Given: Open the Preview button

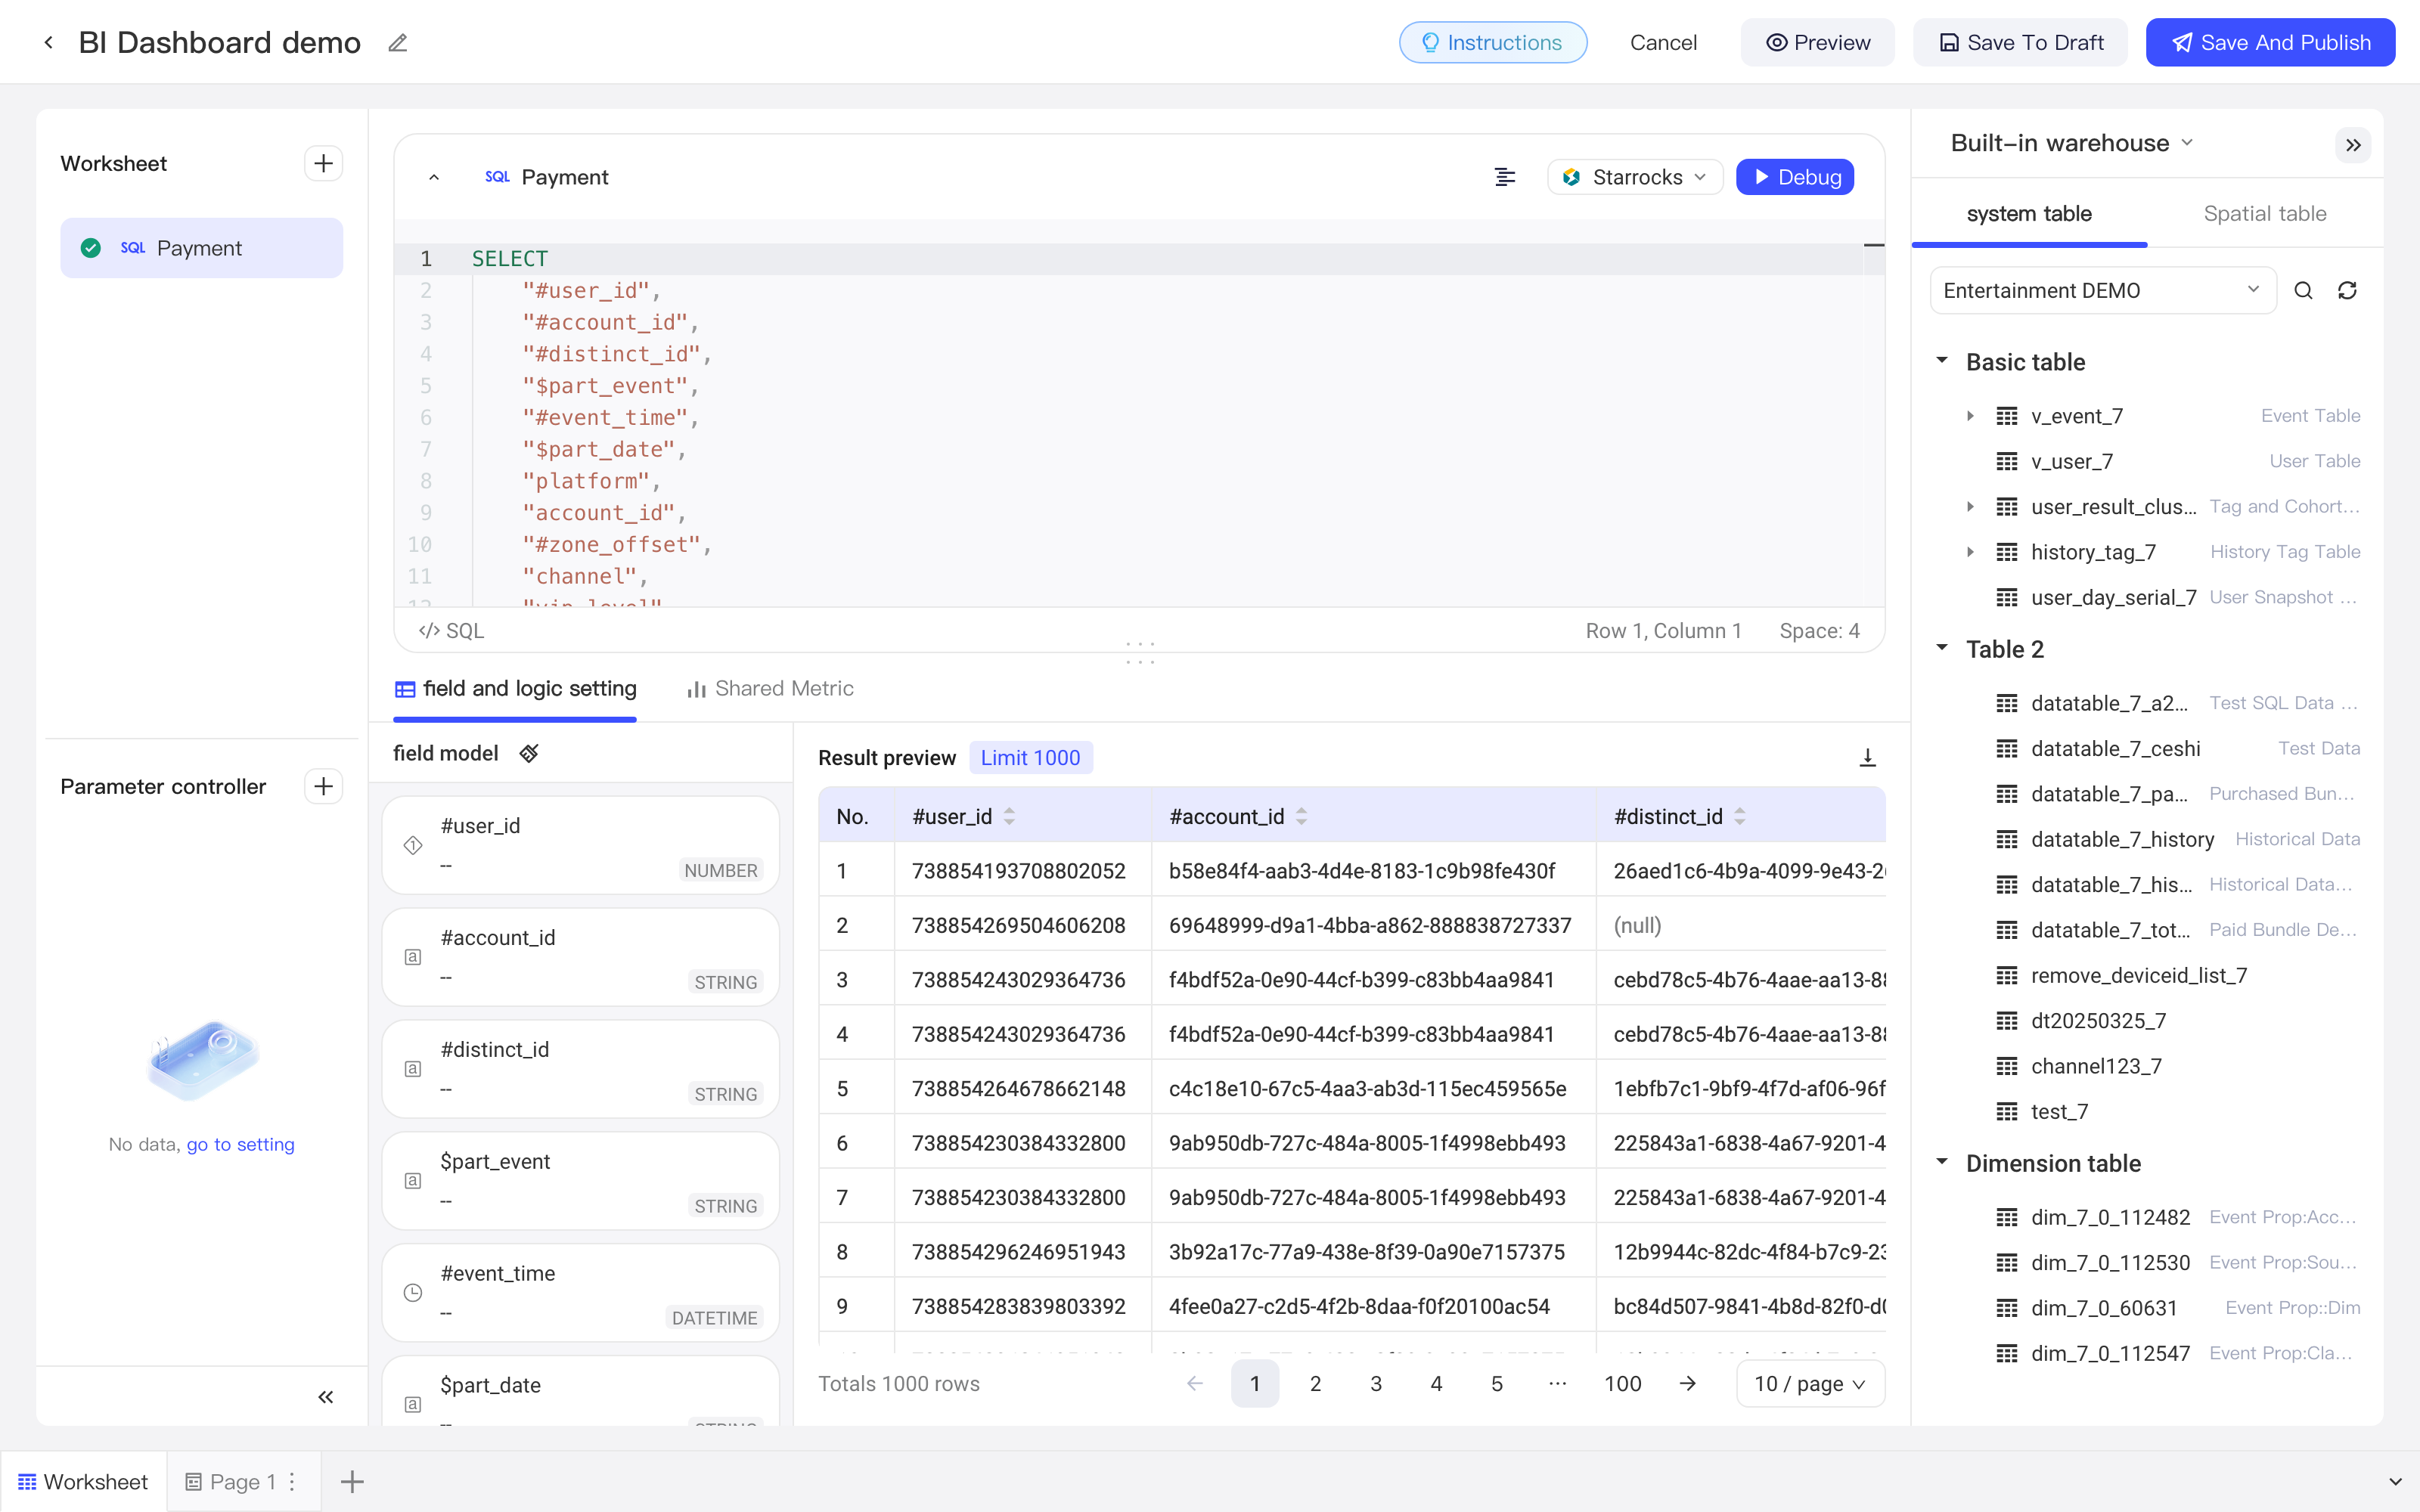Looking at the screenshot, I should click(x=1818, y=42).
